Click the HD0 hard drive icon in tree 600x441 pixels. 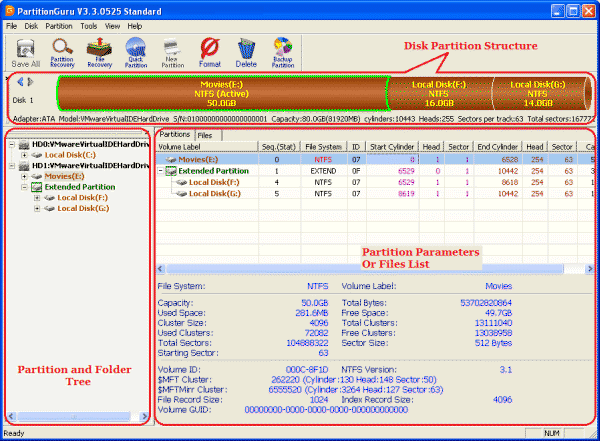pyautogui.click(x=24, y=145)
